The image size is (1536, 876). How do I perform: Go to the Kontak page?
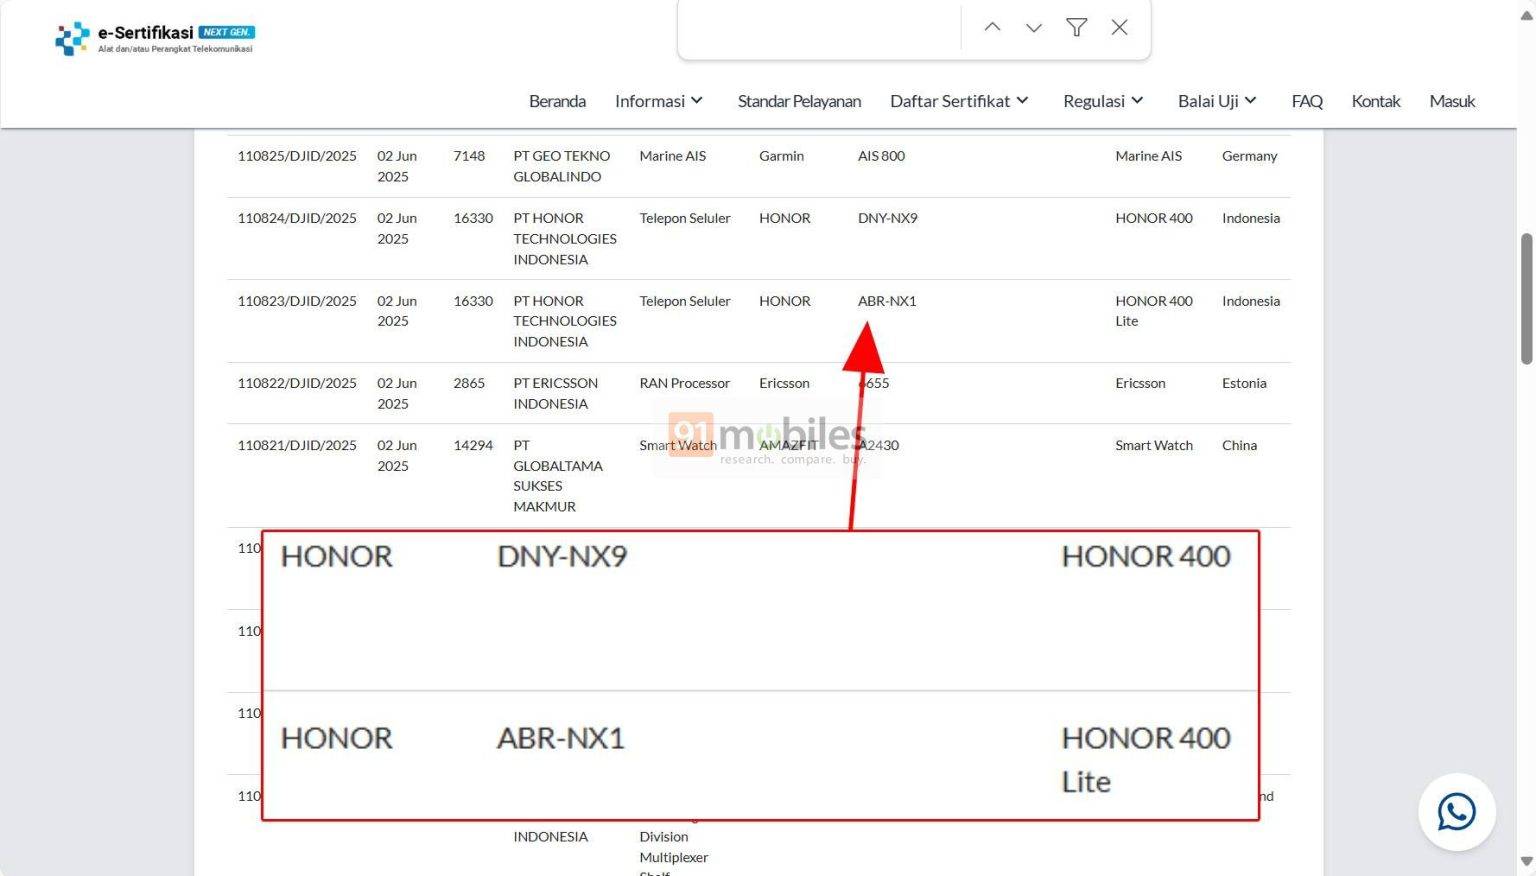pyautogui.click(x=1376, y=100)
